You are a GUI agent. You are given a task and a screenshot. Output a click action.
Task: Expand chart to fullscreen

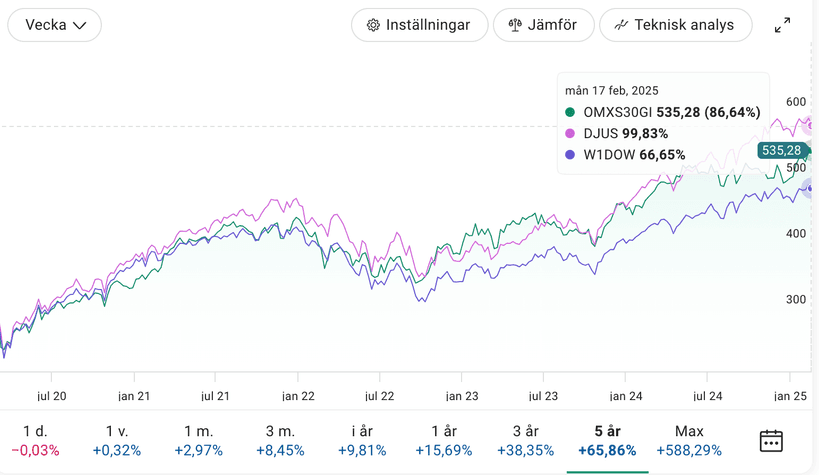[783, 25]
